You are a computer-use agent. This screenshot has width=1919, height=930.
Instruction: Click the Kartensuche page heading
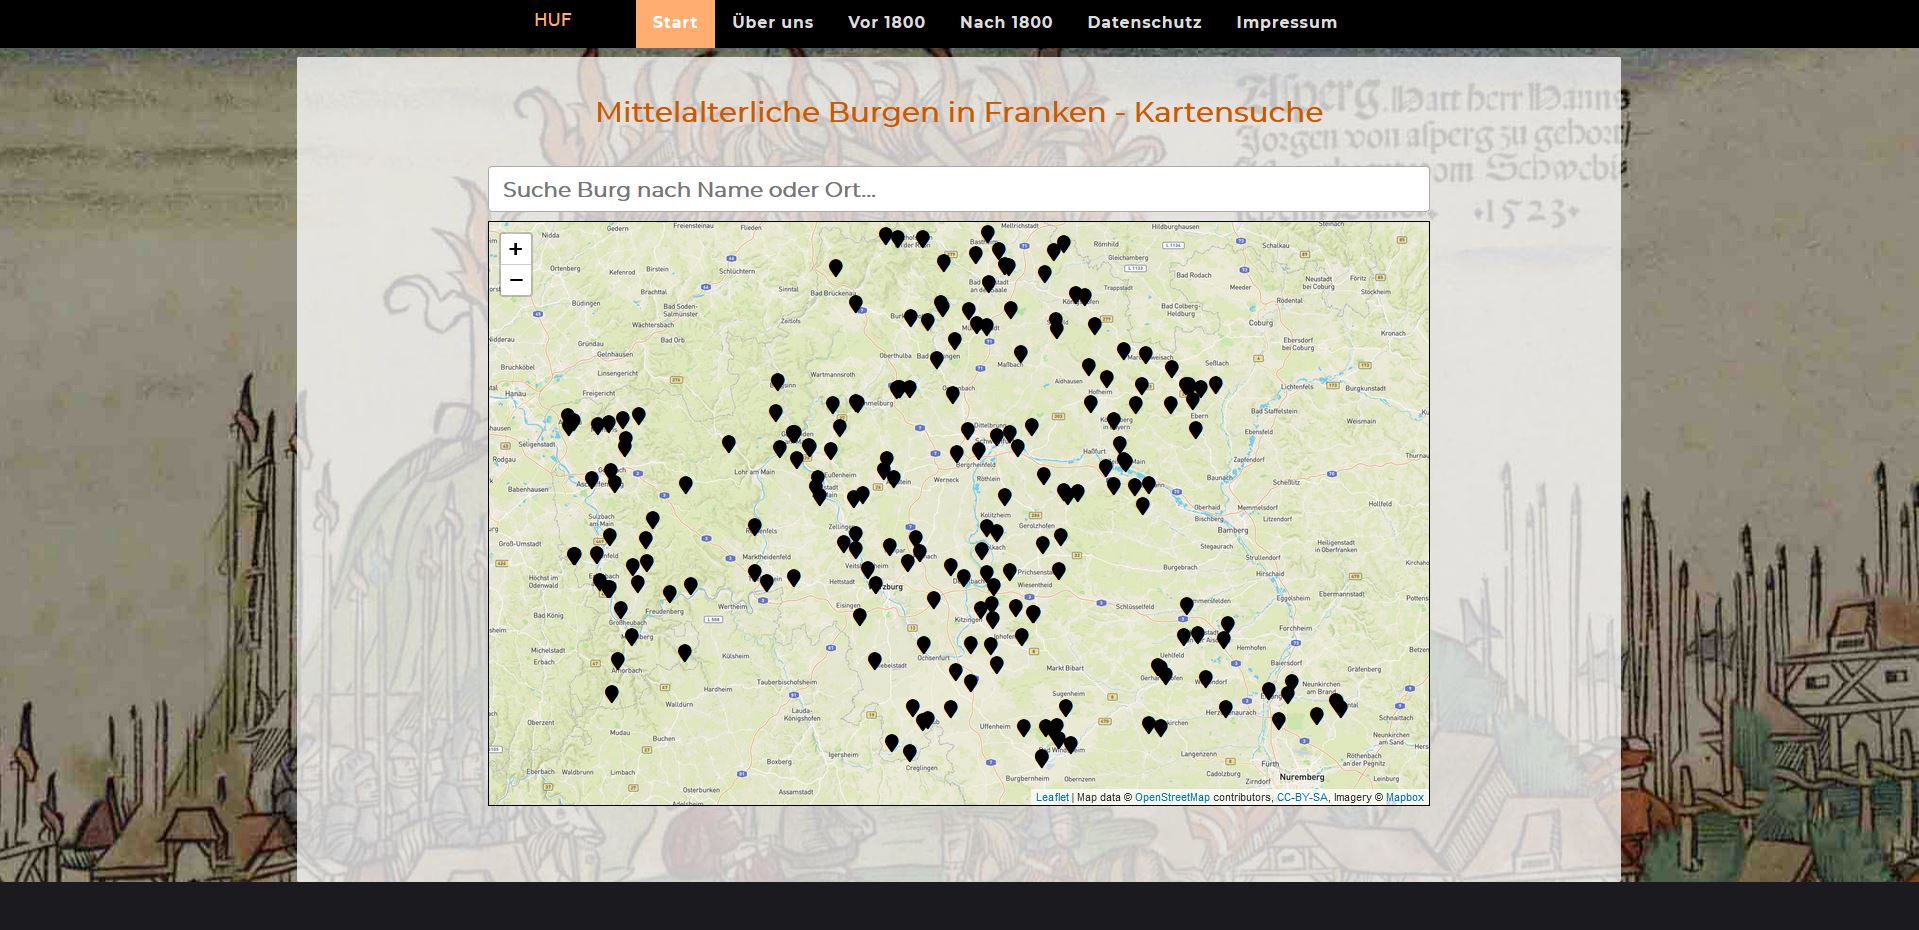pos(958,112)
